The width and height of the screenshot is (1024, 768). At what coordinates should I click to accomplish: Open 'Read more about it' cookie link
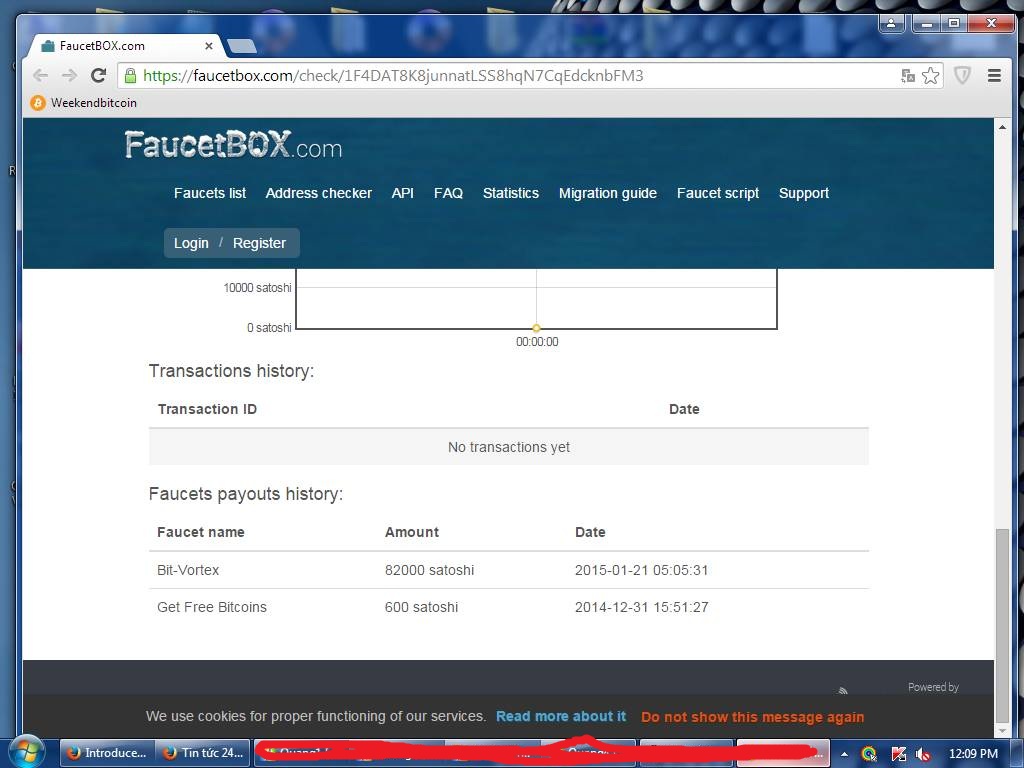pyautogui.click(x=561, y=716)
